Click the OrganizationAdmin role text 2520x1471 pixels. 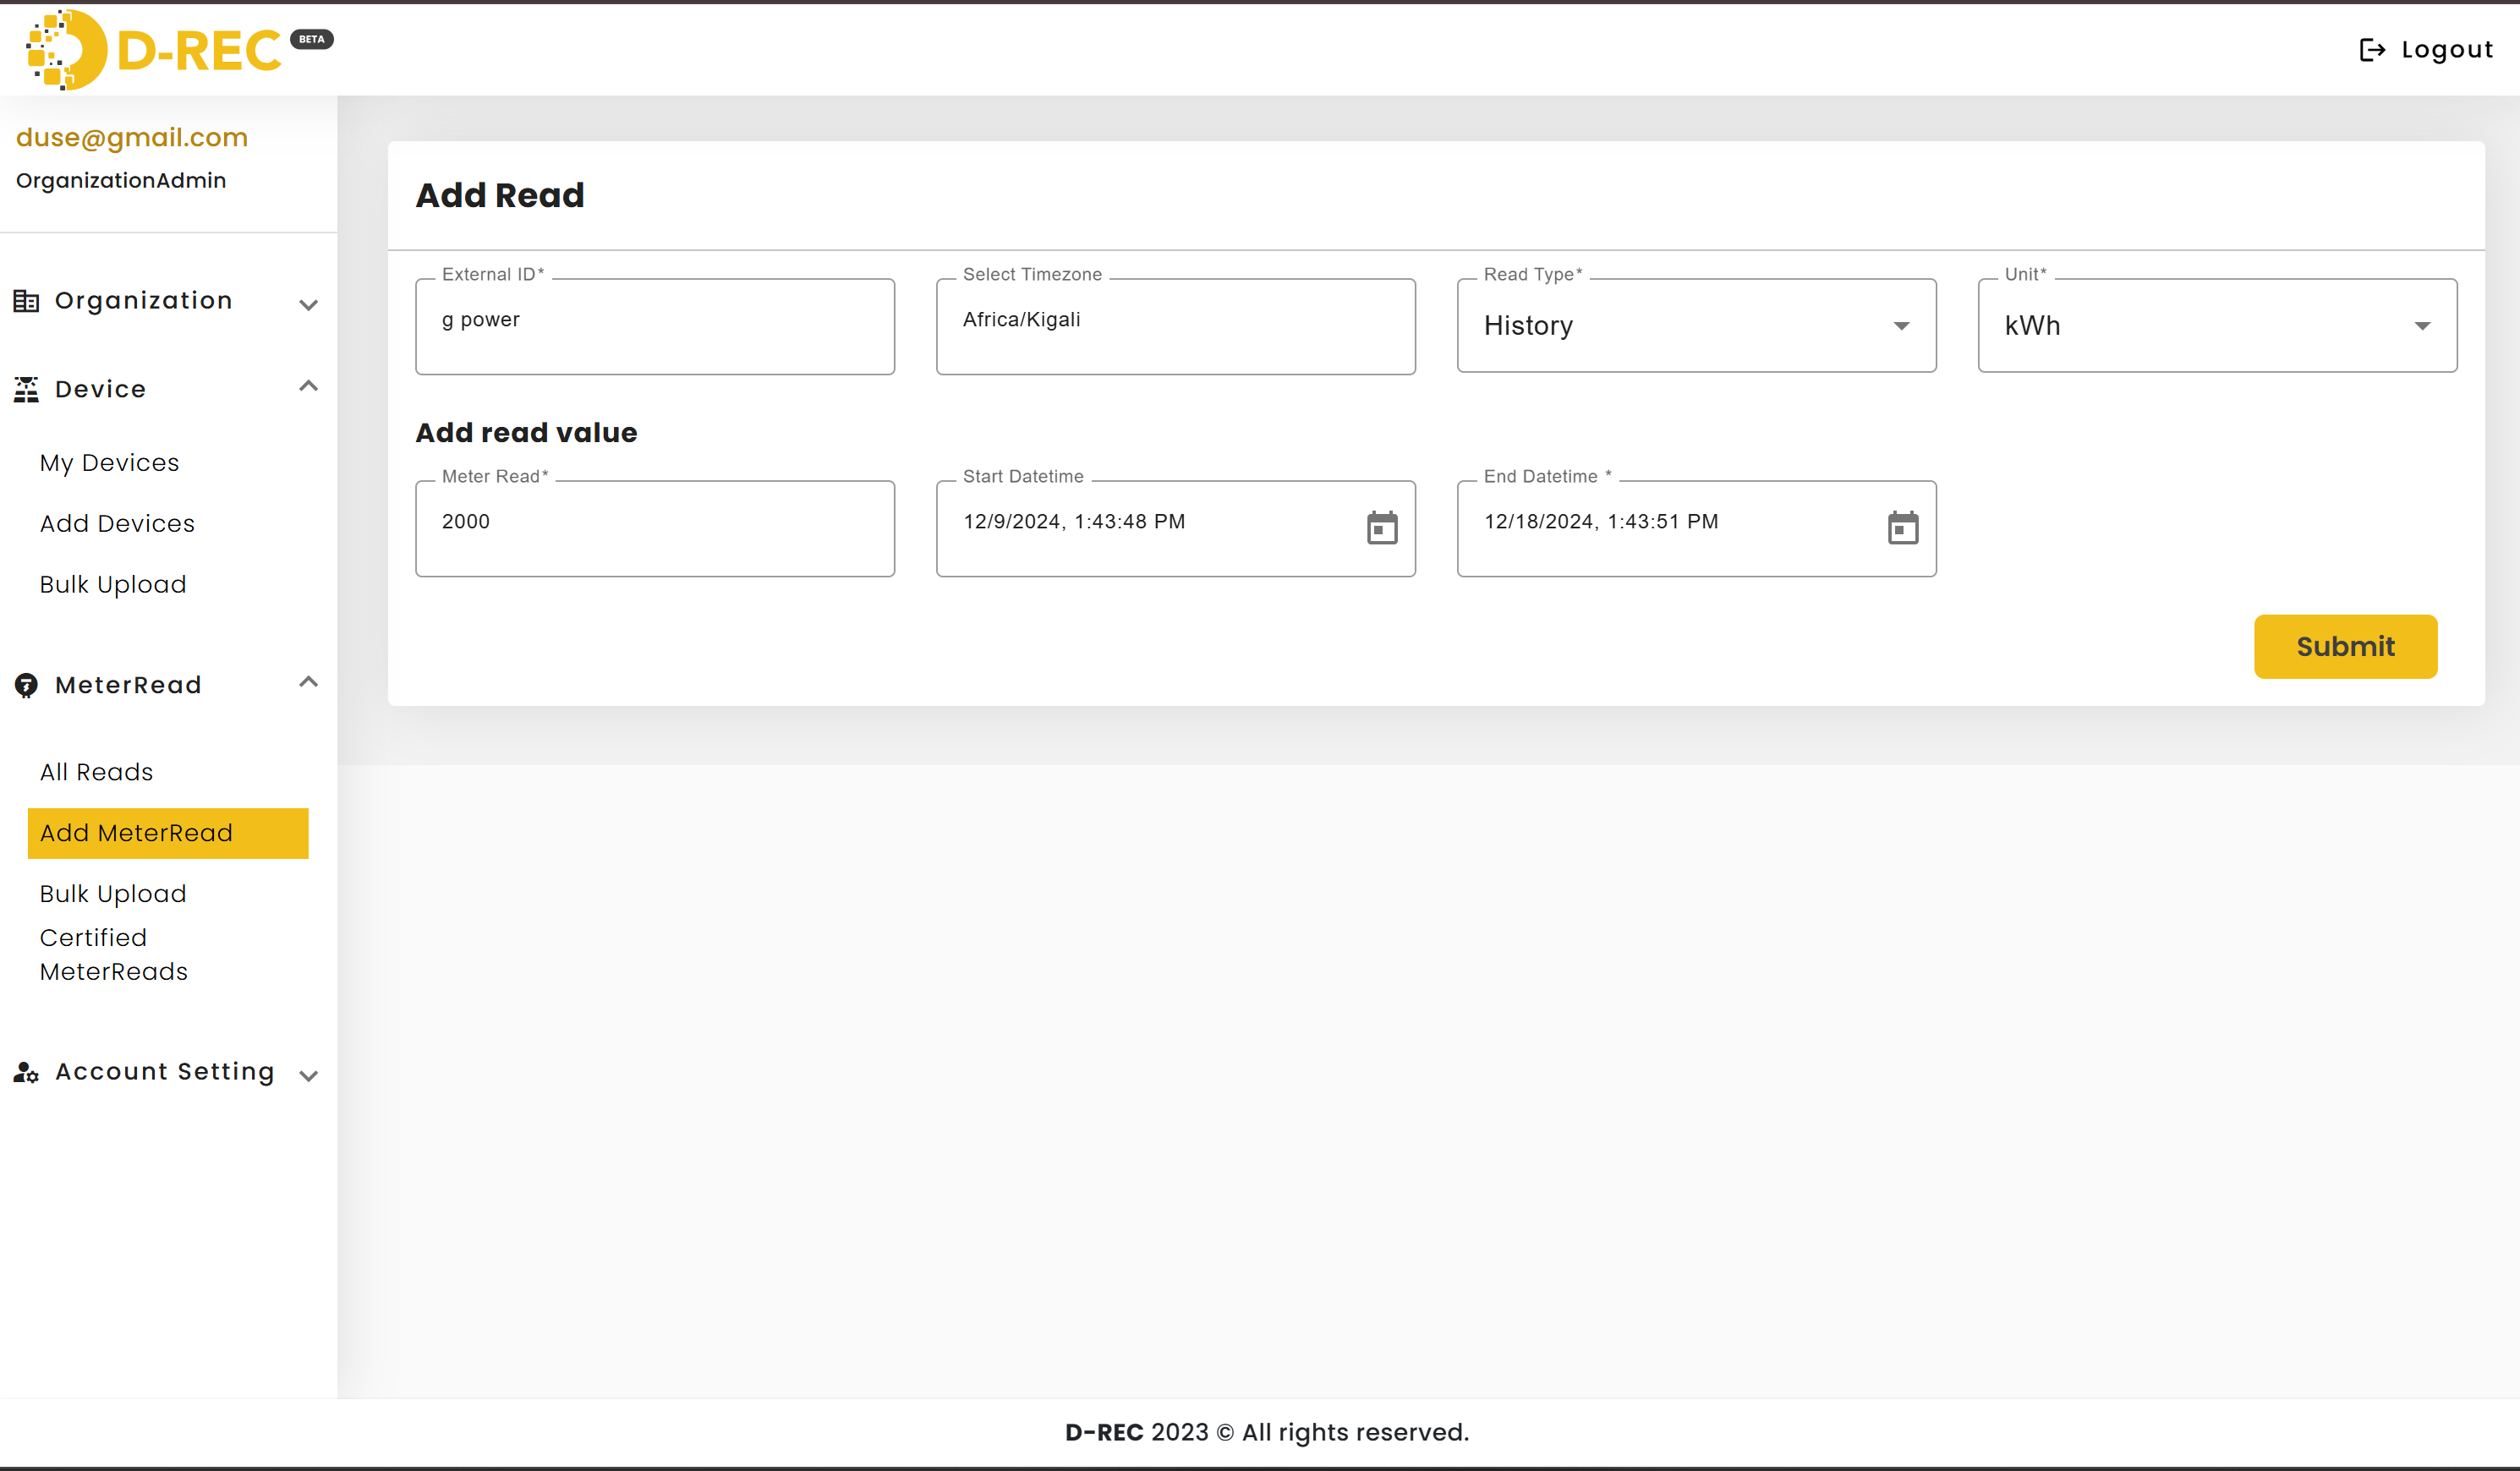(121, 181)
